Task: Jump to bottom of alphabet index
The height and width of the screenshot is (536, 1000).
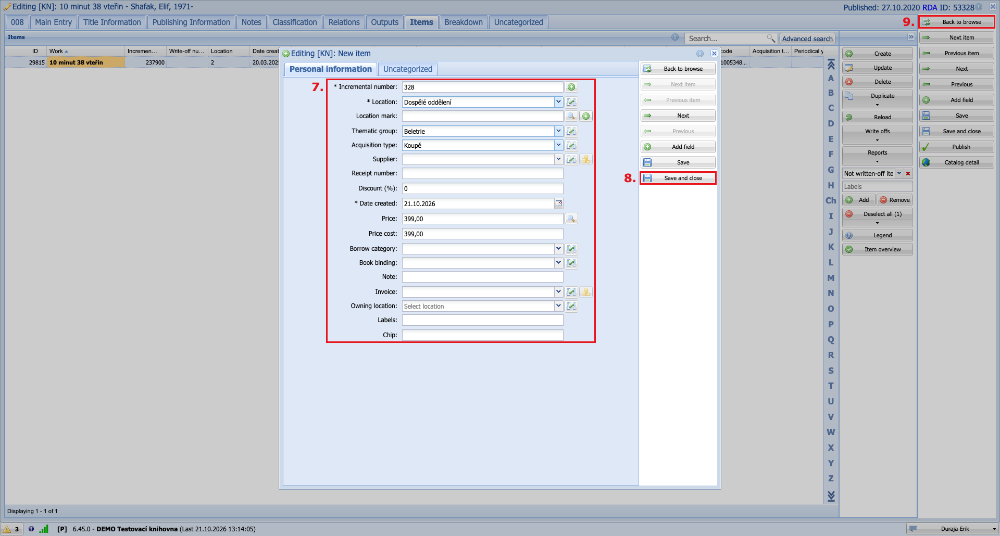Action: pos(830,495)
